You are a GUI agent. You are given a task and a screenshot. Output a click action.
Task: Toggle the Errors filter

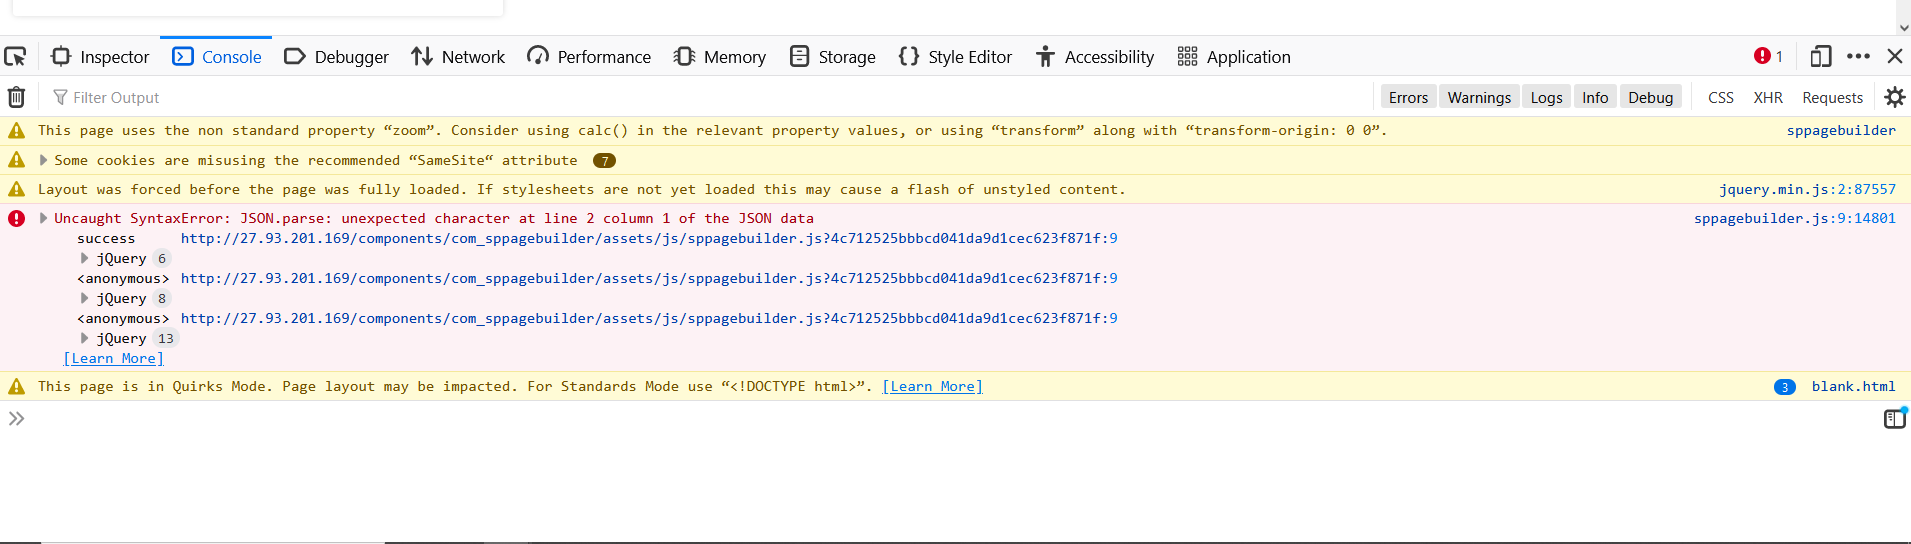point(1408,97)
